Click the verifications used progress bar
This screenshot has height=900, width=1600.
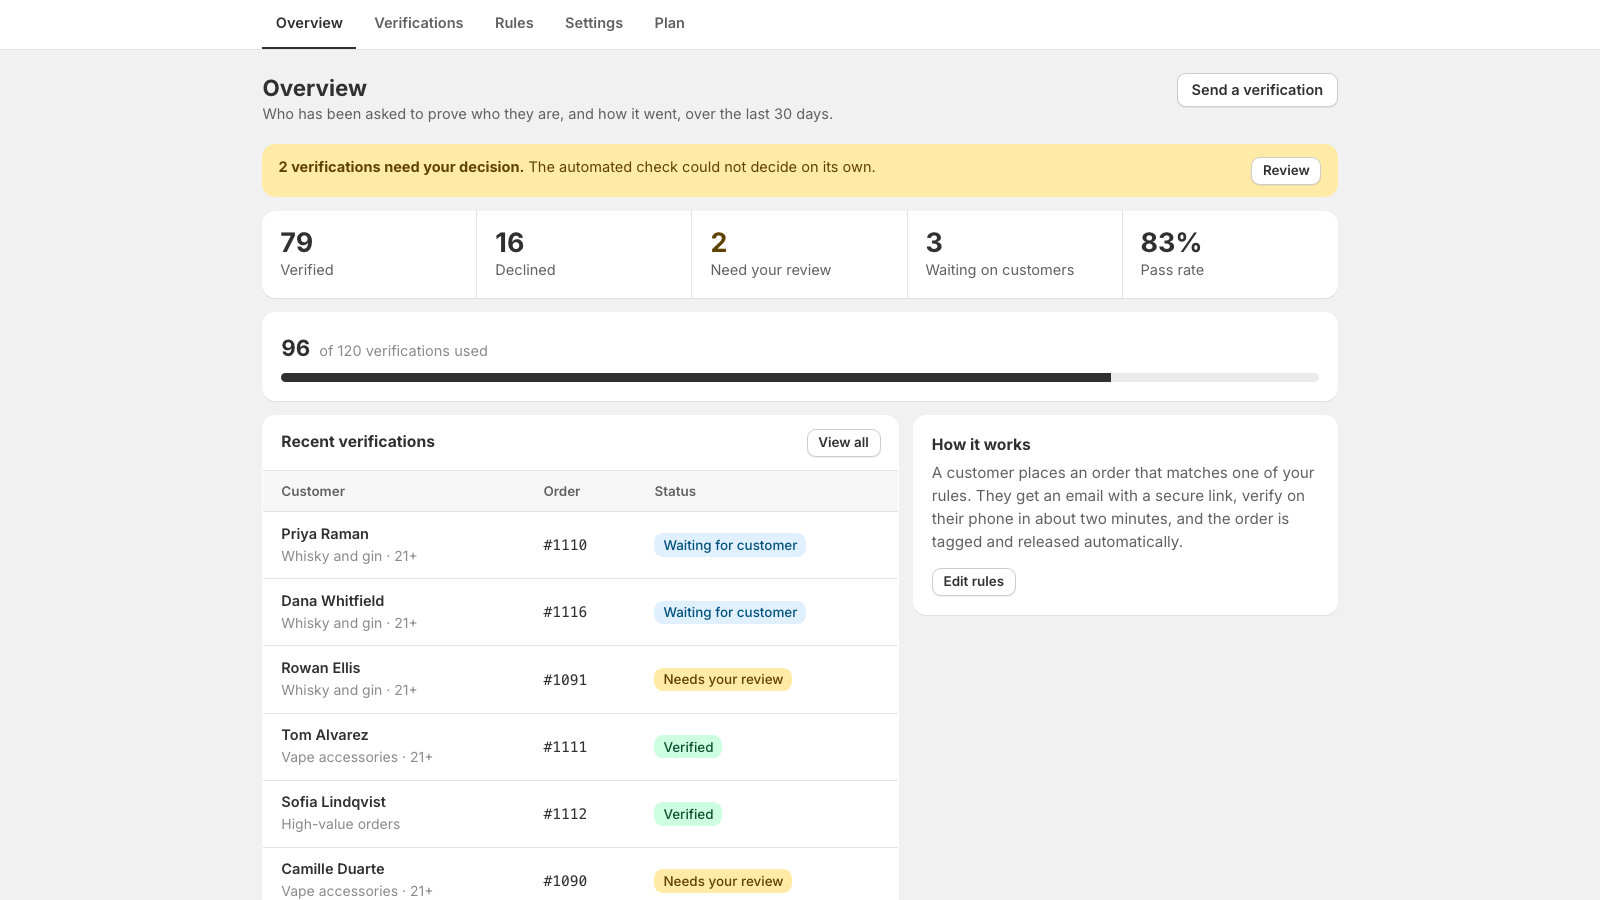[x=800, y=378]
